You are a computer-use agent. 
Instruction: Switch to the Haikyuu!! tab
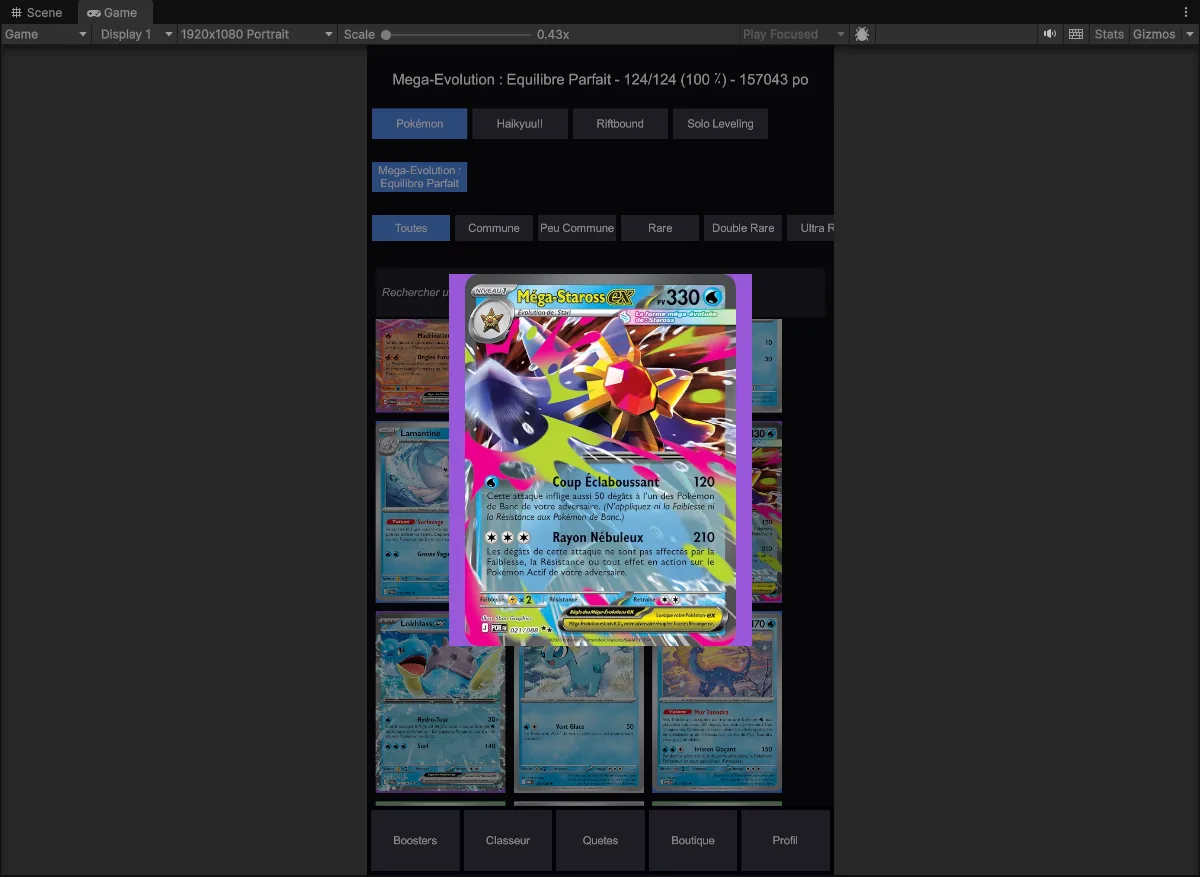[520, 124]
